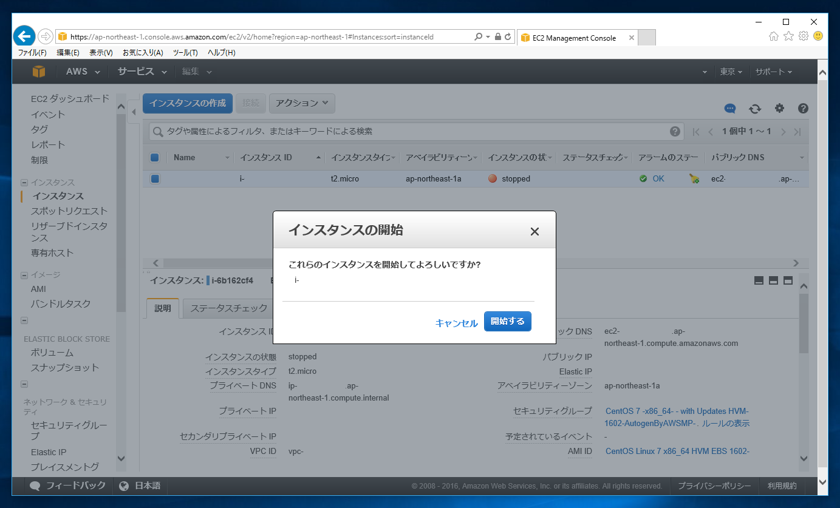Viewport: 840px width, 508px height.
Task: Collapse the sidebar with arrow handle
Action: [133, 112]
